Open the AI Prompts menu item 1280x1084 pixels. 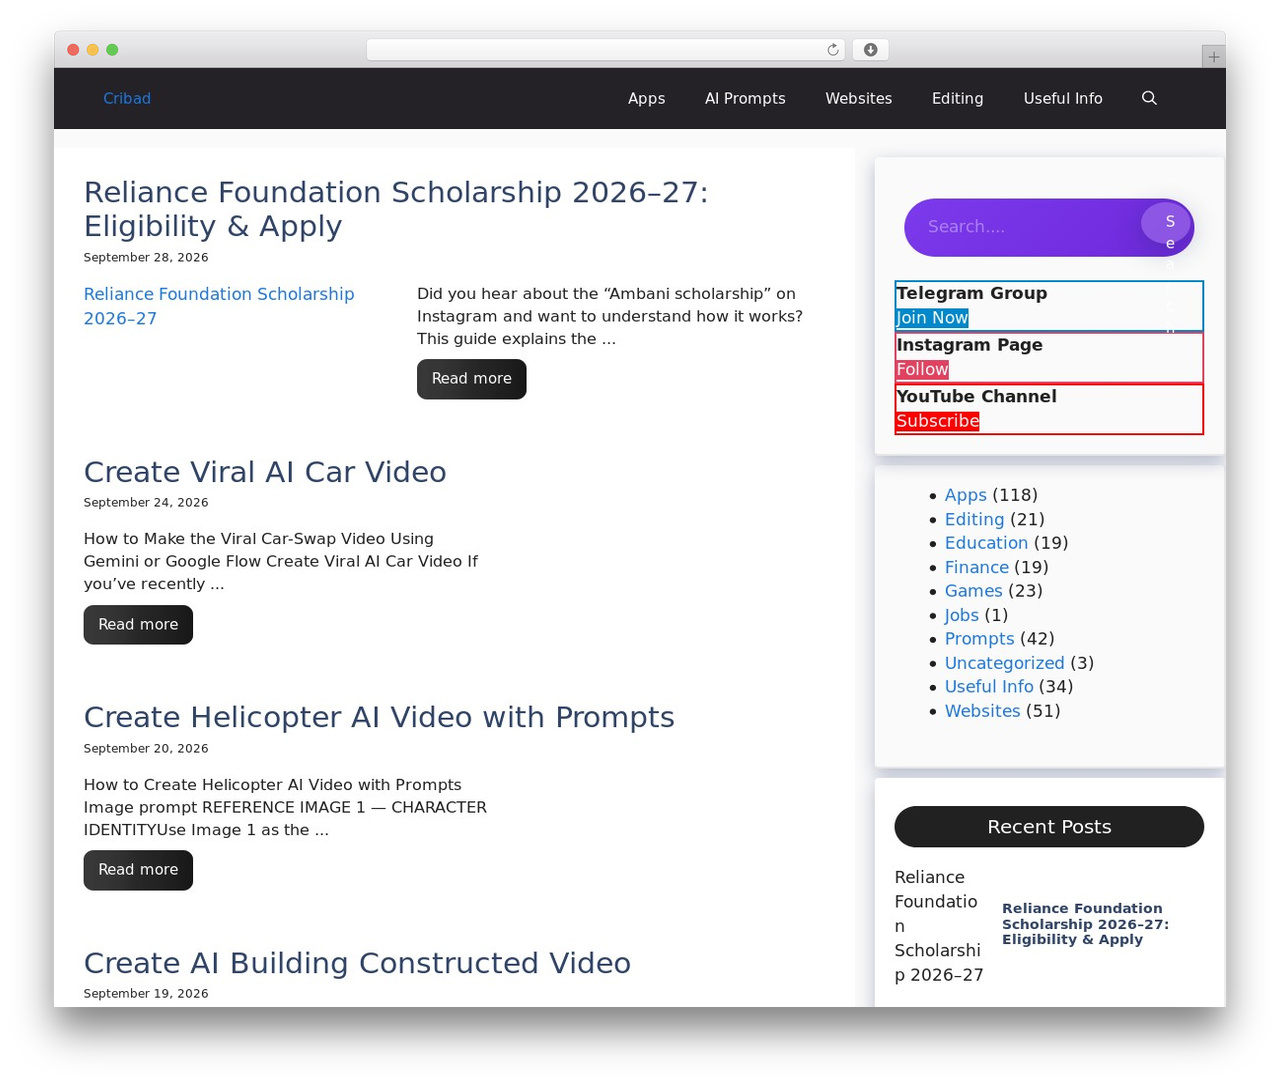(x=745, y=98)
